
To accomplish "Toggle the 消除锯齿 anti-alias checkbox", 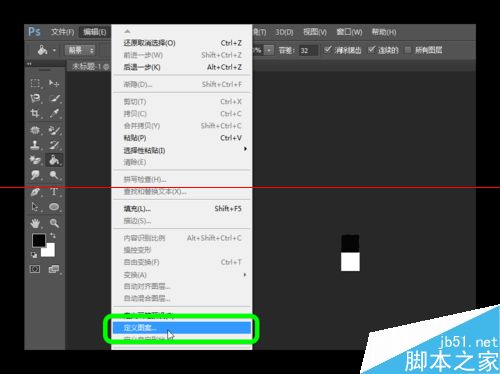I will [327, 50].
